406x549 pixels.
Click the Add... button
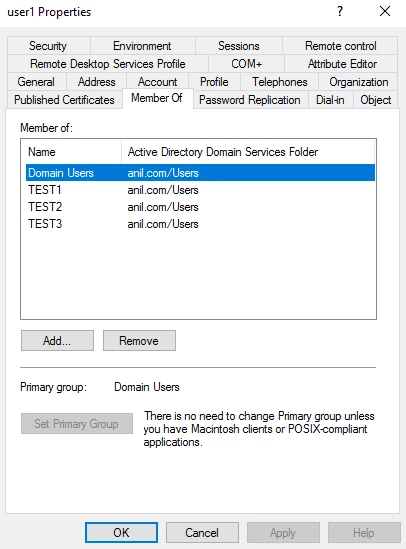tap(57, 340)
